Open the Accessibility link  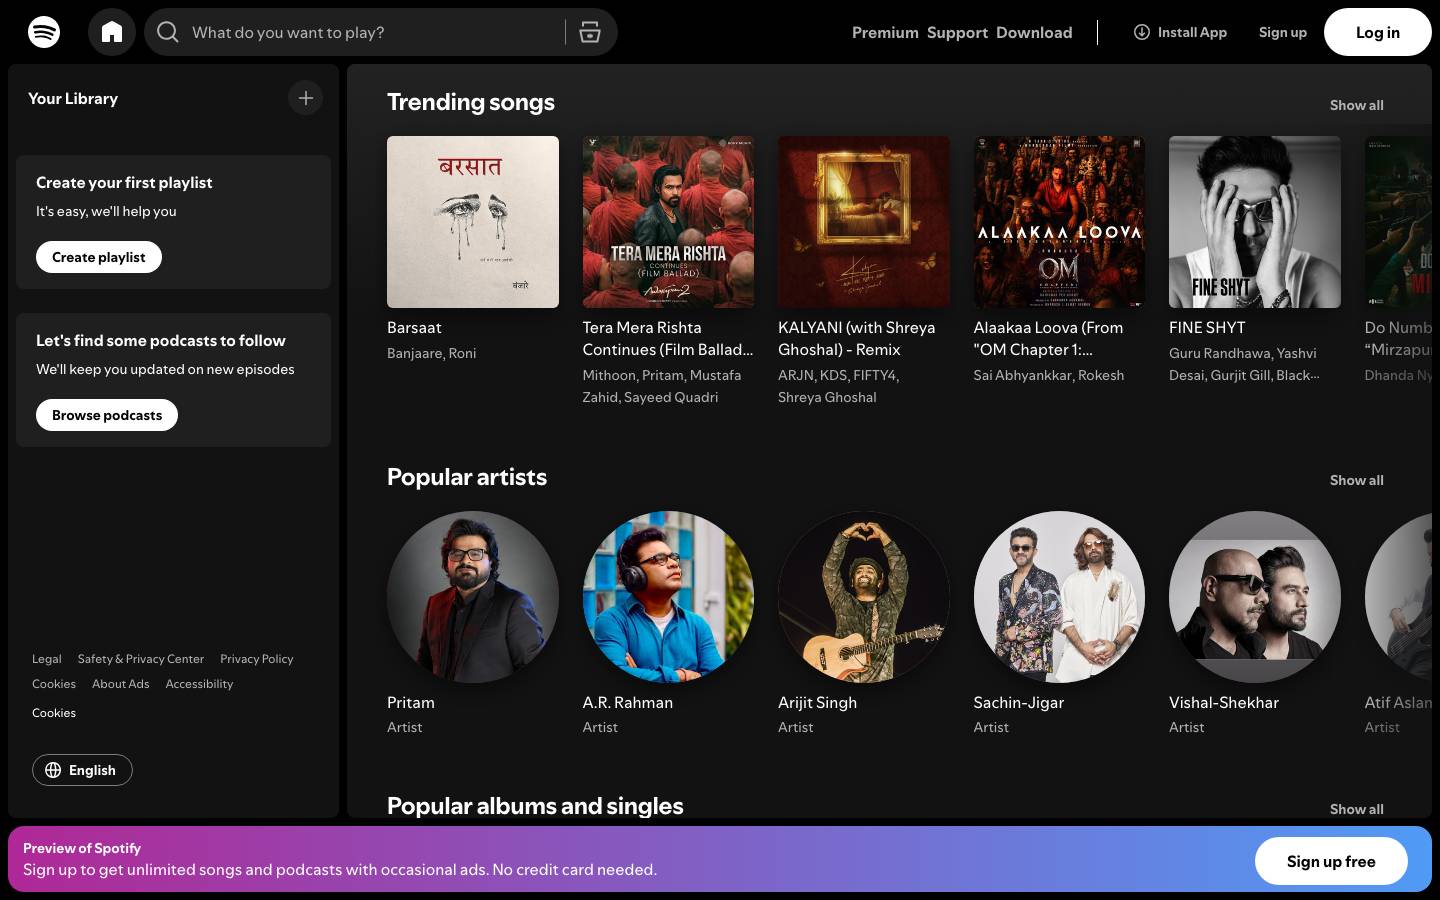pos(199,684)
